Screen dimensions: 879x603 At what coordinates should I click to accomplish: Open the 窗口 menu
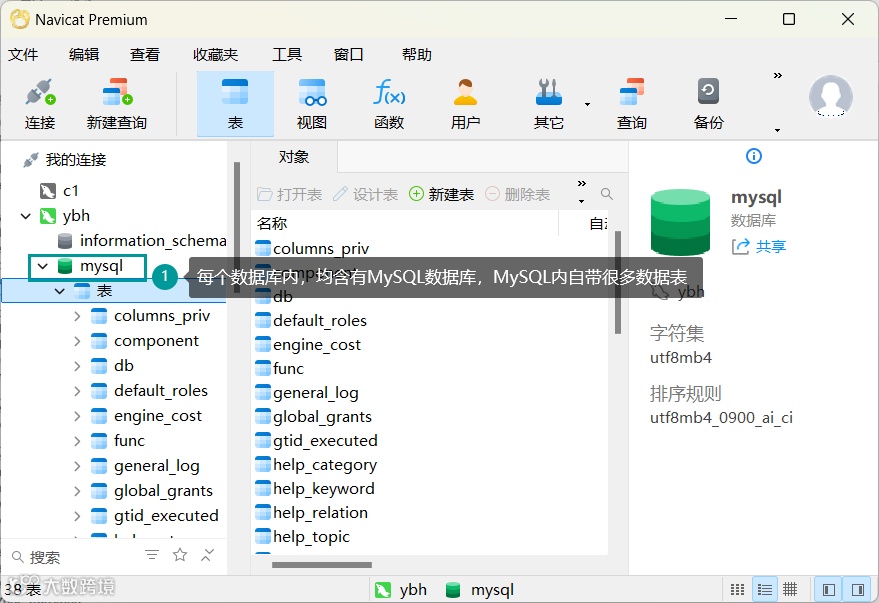click(x=348, y=54)
